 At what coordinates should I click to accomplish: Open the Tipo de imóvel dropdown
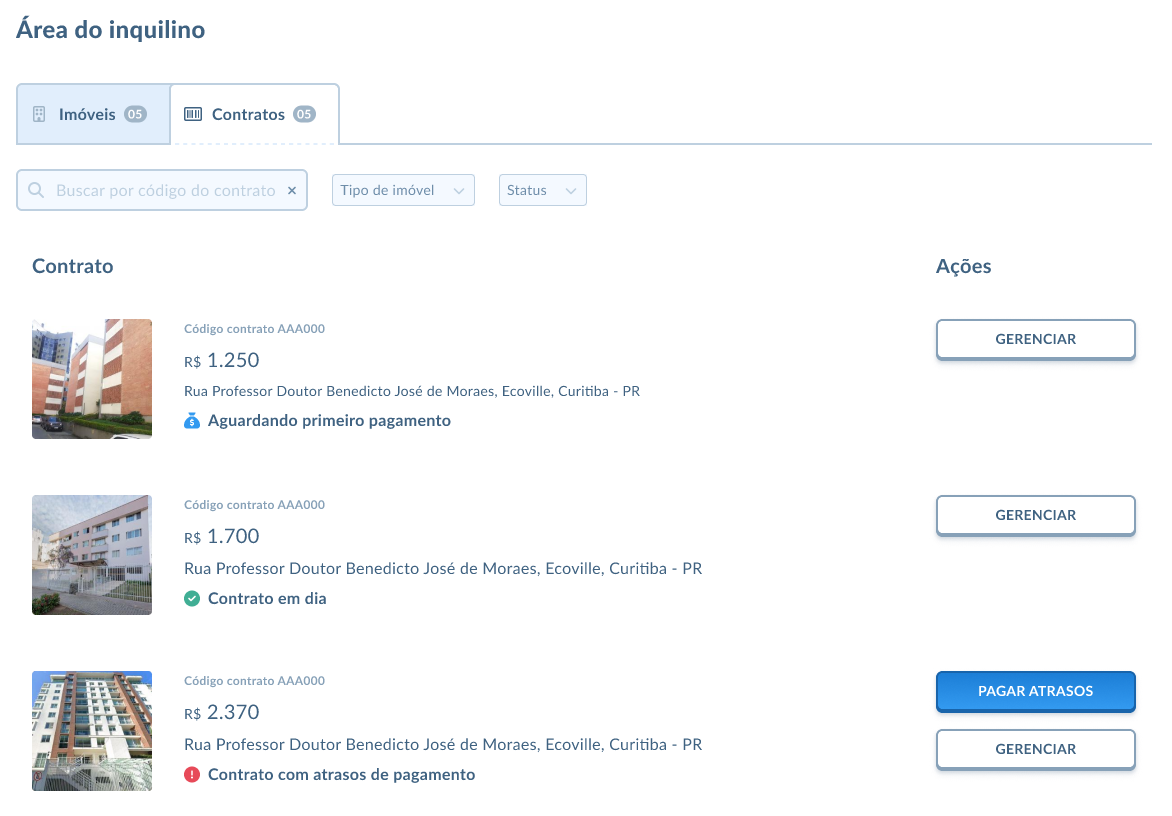403,190
